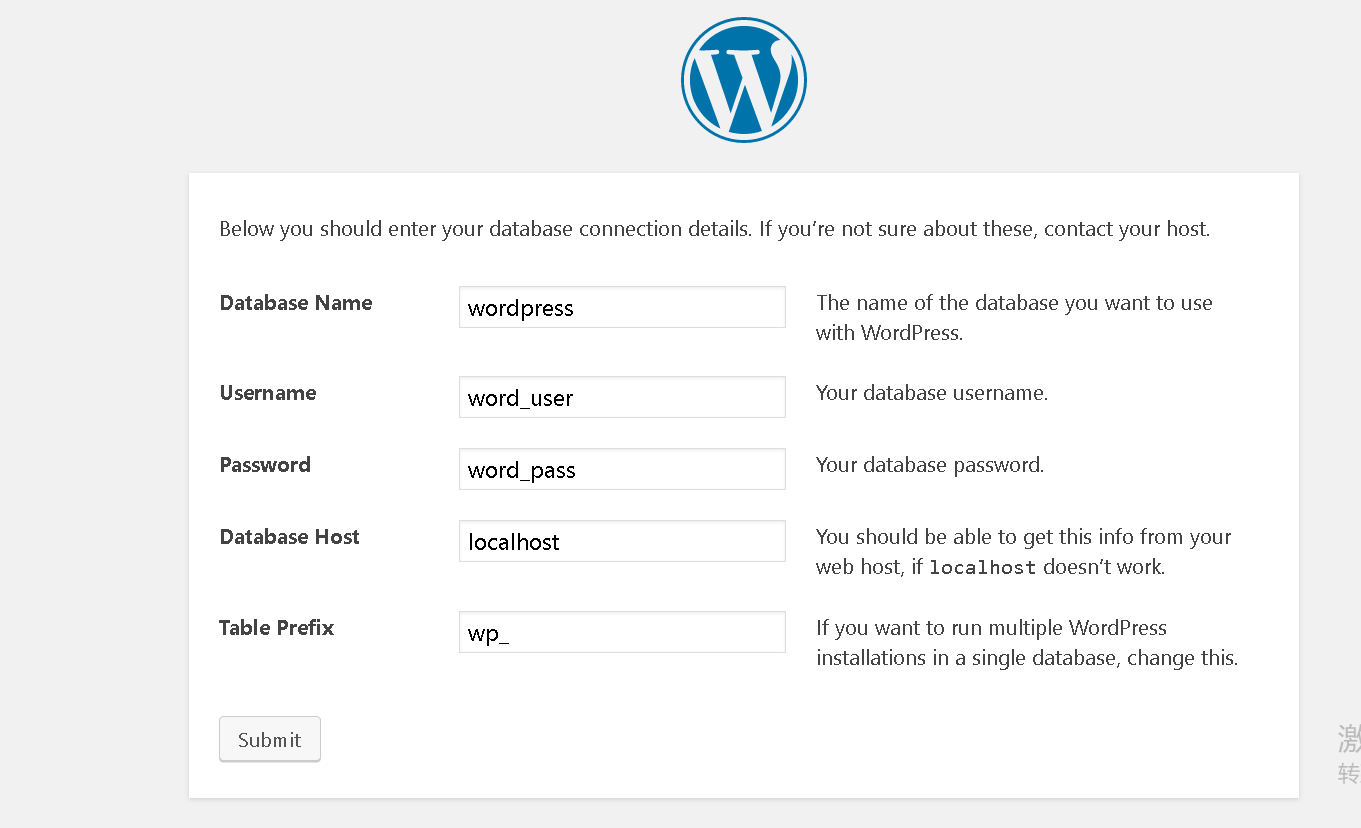
Task: Edit the Database Host field with localhost
Action: click(x=622, y=541)
